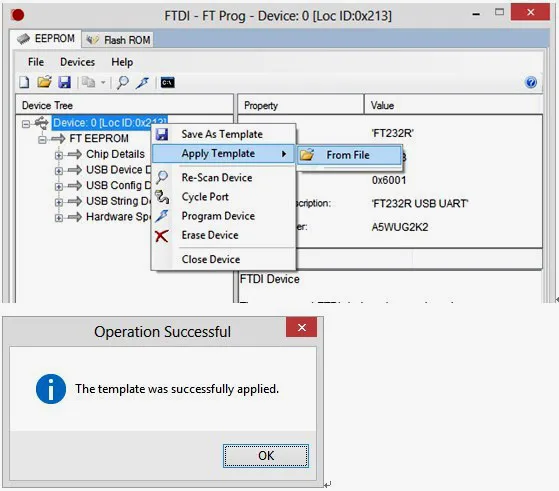Screen dimensions: 559x491
Task: Click the copy toolbar icon
Action: pos(88,82)
